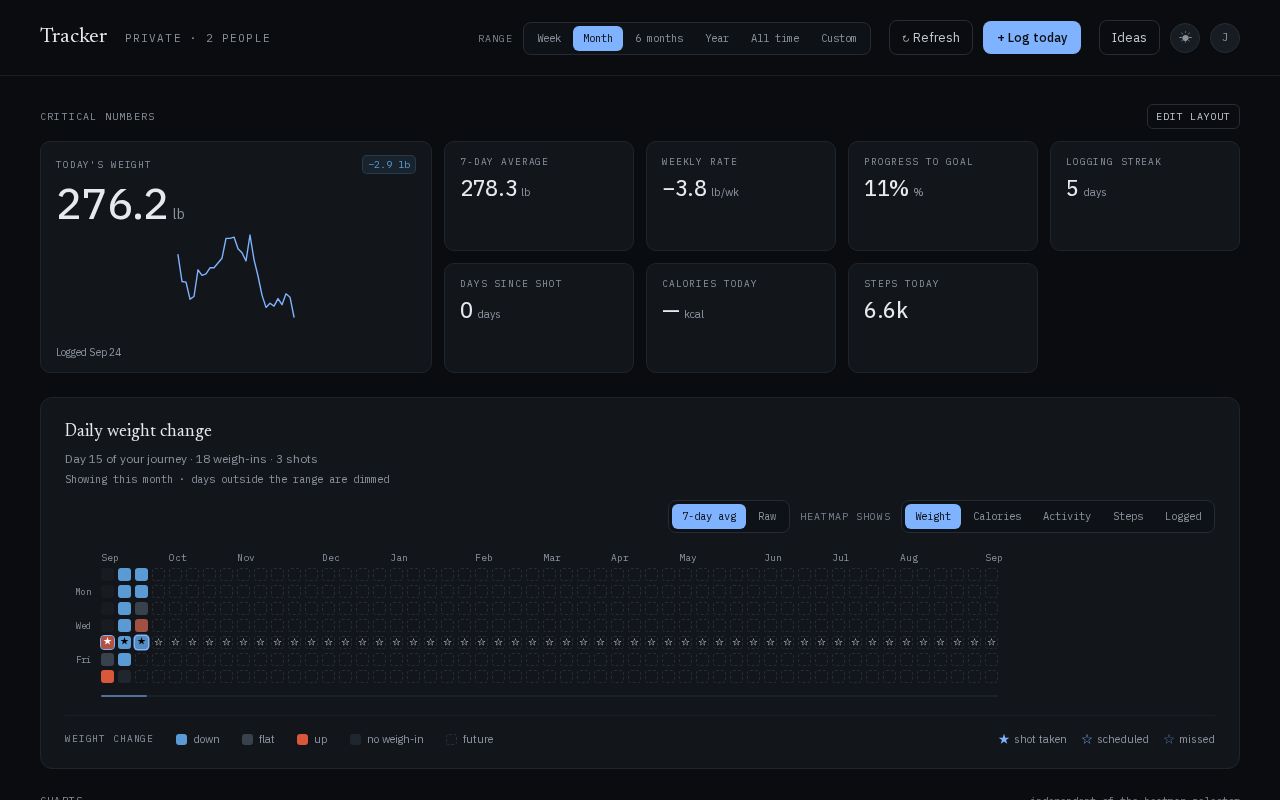Open the Ideas page
Viewport: 1280px width, 800px height.
coord(1129,38)
